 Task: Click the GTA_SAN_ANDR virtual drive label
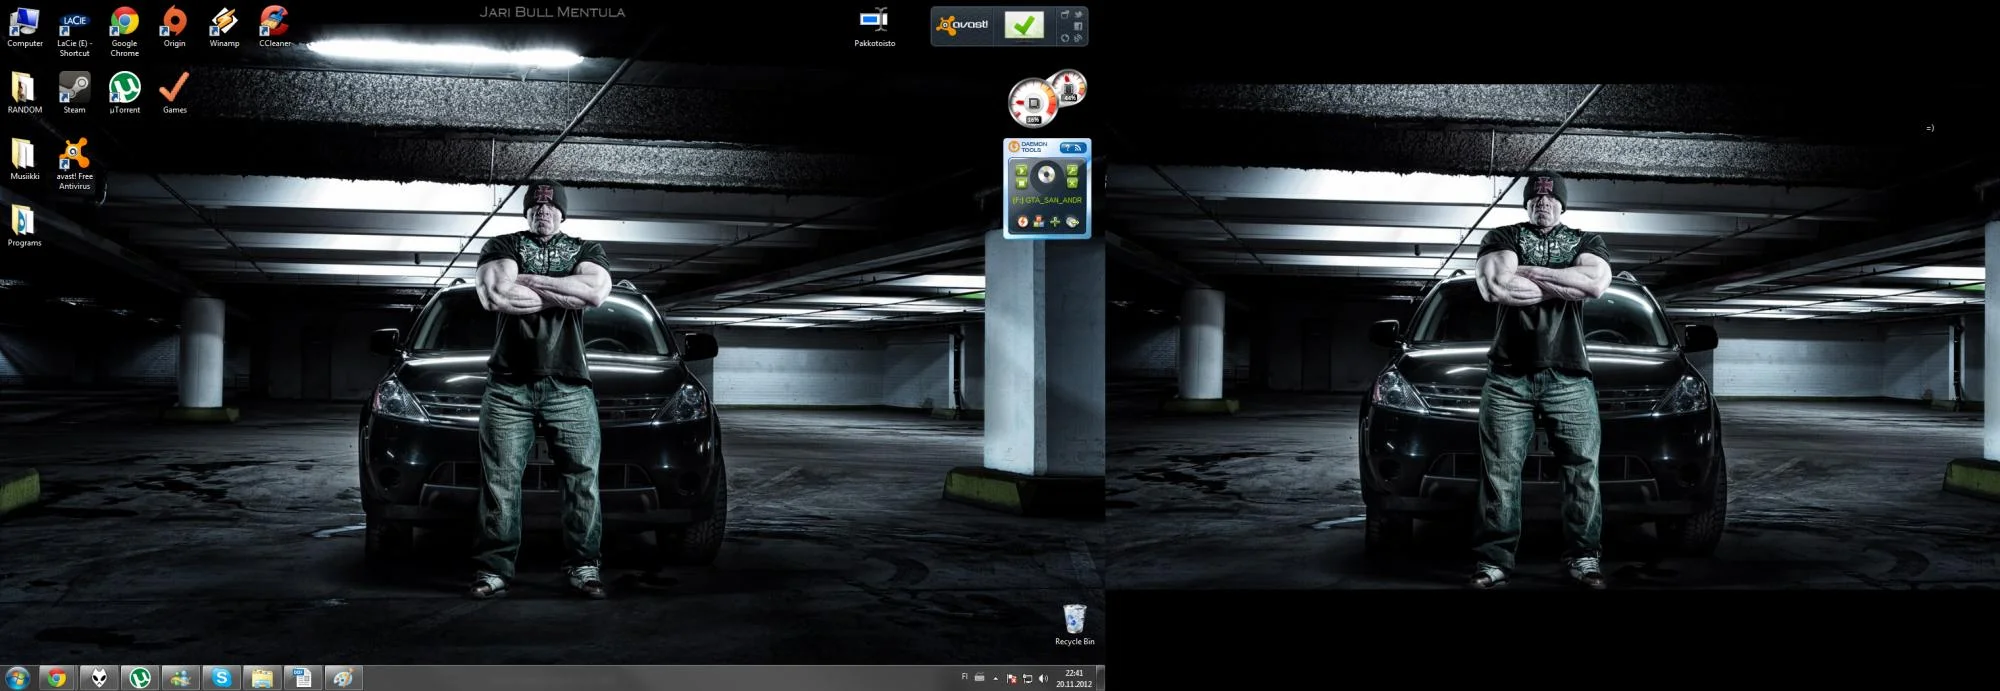(1047, 200)
